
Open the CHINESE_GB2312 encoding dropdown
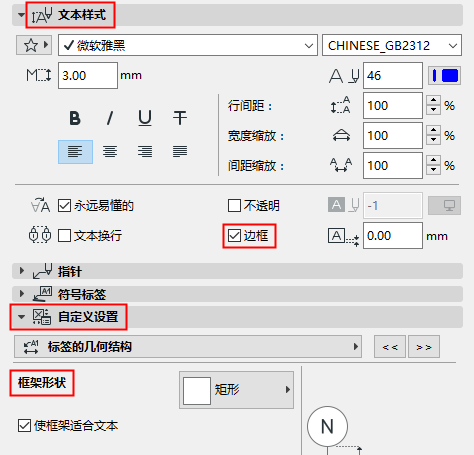[392, 45]
